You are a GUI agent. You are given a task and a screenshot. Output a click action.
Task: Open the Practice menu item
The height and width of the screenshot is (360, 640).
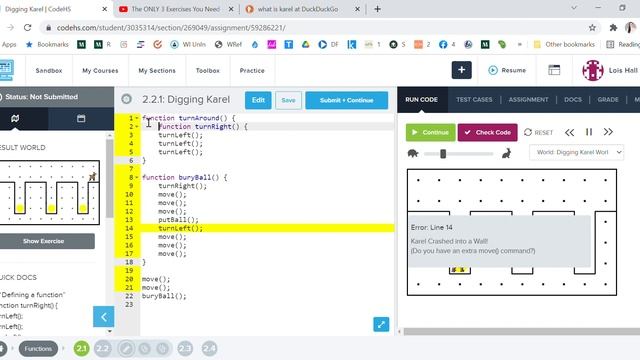pyautogui.click(x=252, y=71)
